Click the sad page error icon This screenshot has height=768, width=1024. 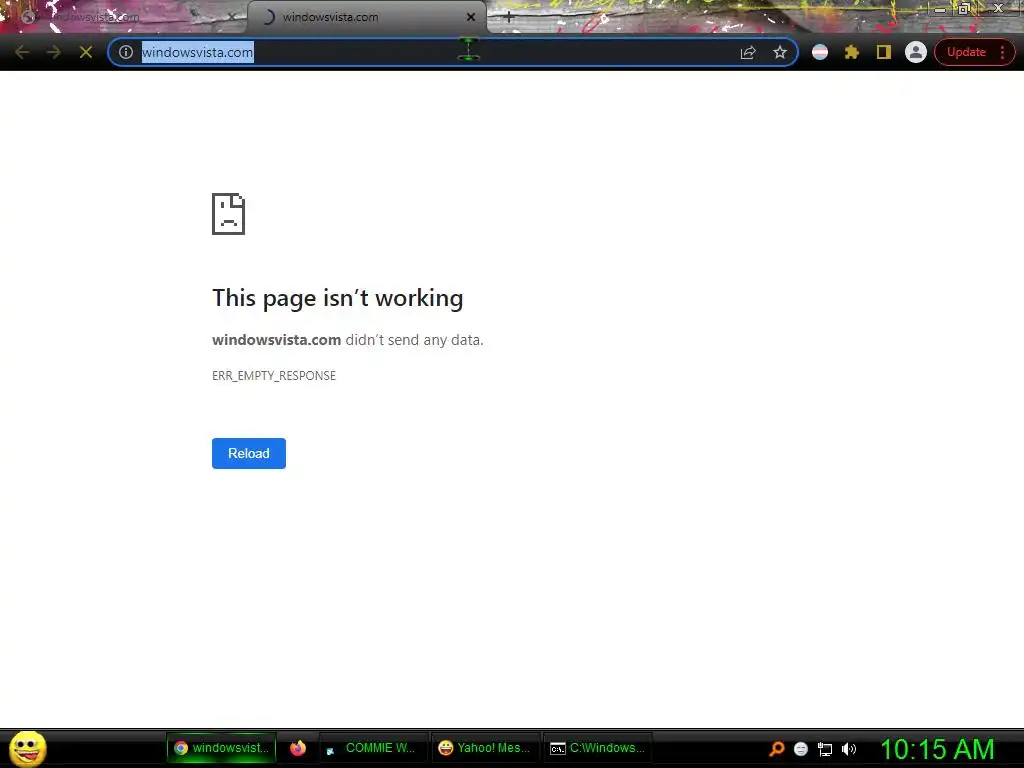tap(229, 214)
